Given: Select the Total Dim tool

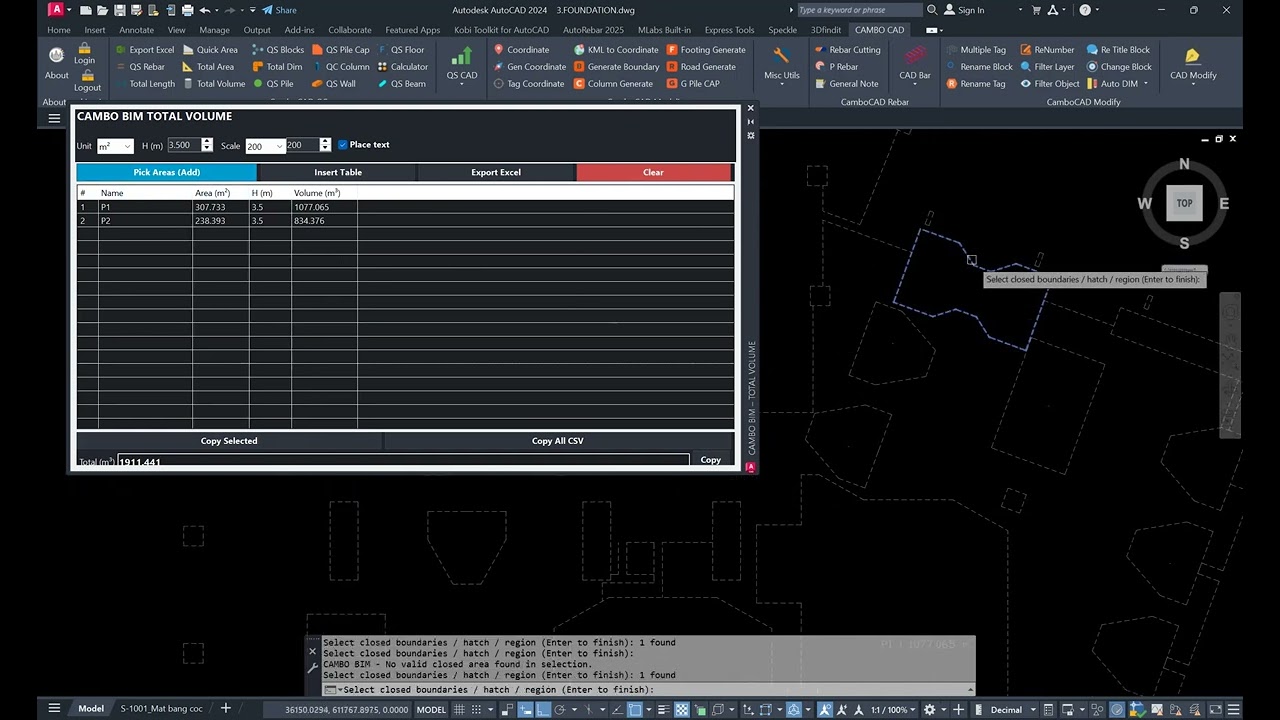Looking at the screenshot, I should tap(277, 67).
